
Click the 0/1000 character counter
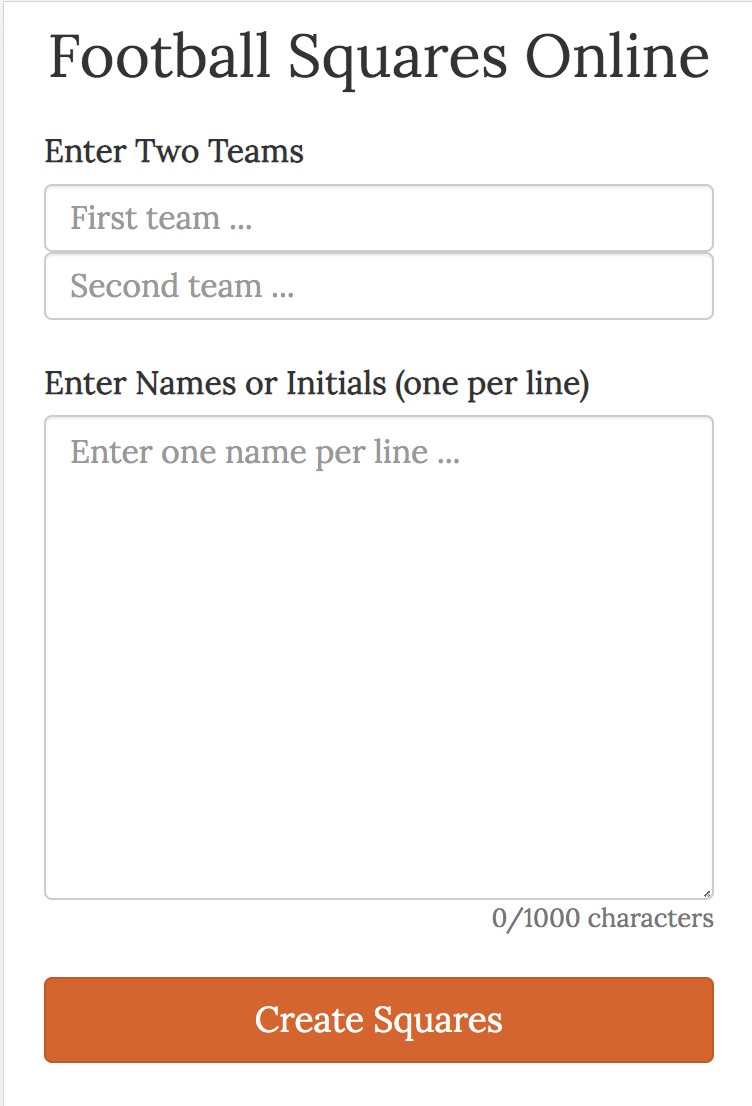tap(602, 919)
